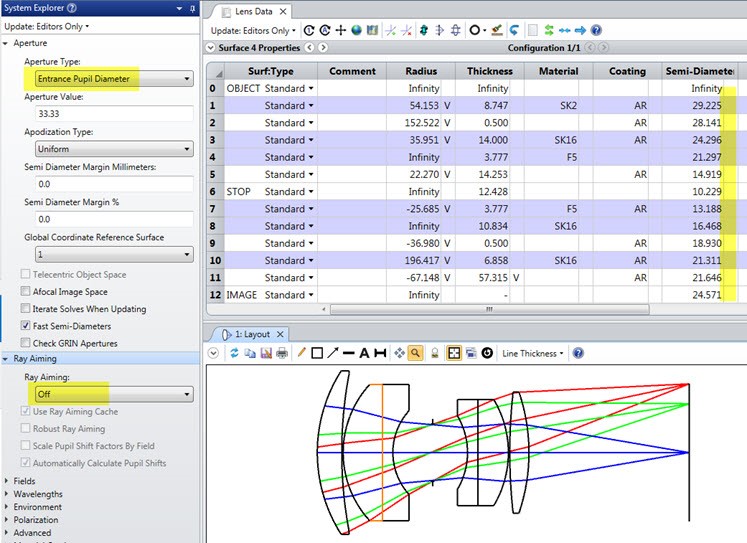Expand the Environment section
Viewport: 747px width, 543px height.
pyautogui.click(x=6, y=507)
